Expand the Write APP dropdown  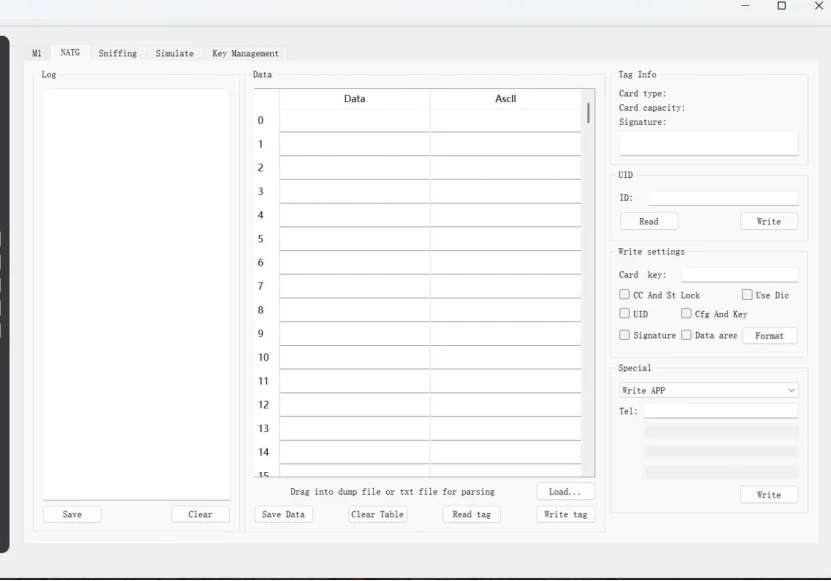709,390
